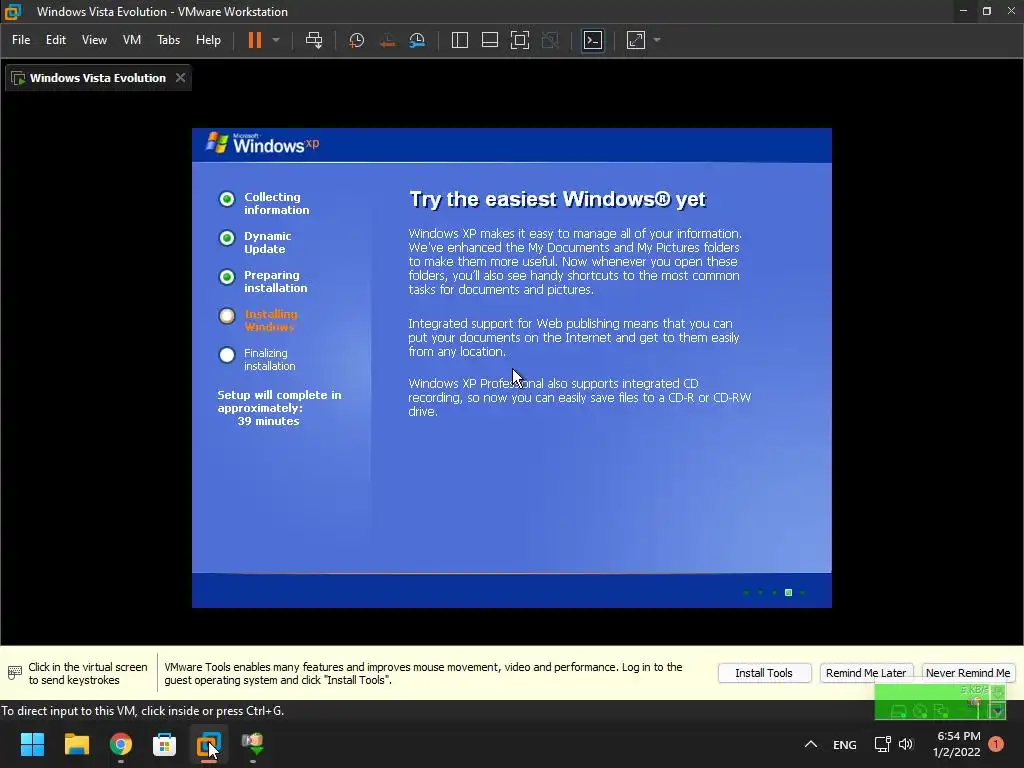Take a snapshot of this VM
The height and width of the screenshot is (768, 1024).
(357, 40)
